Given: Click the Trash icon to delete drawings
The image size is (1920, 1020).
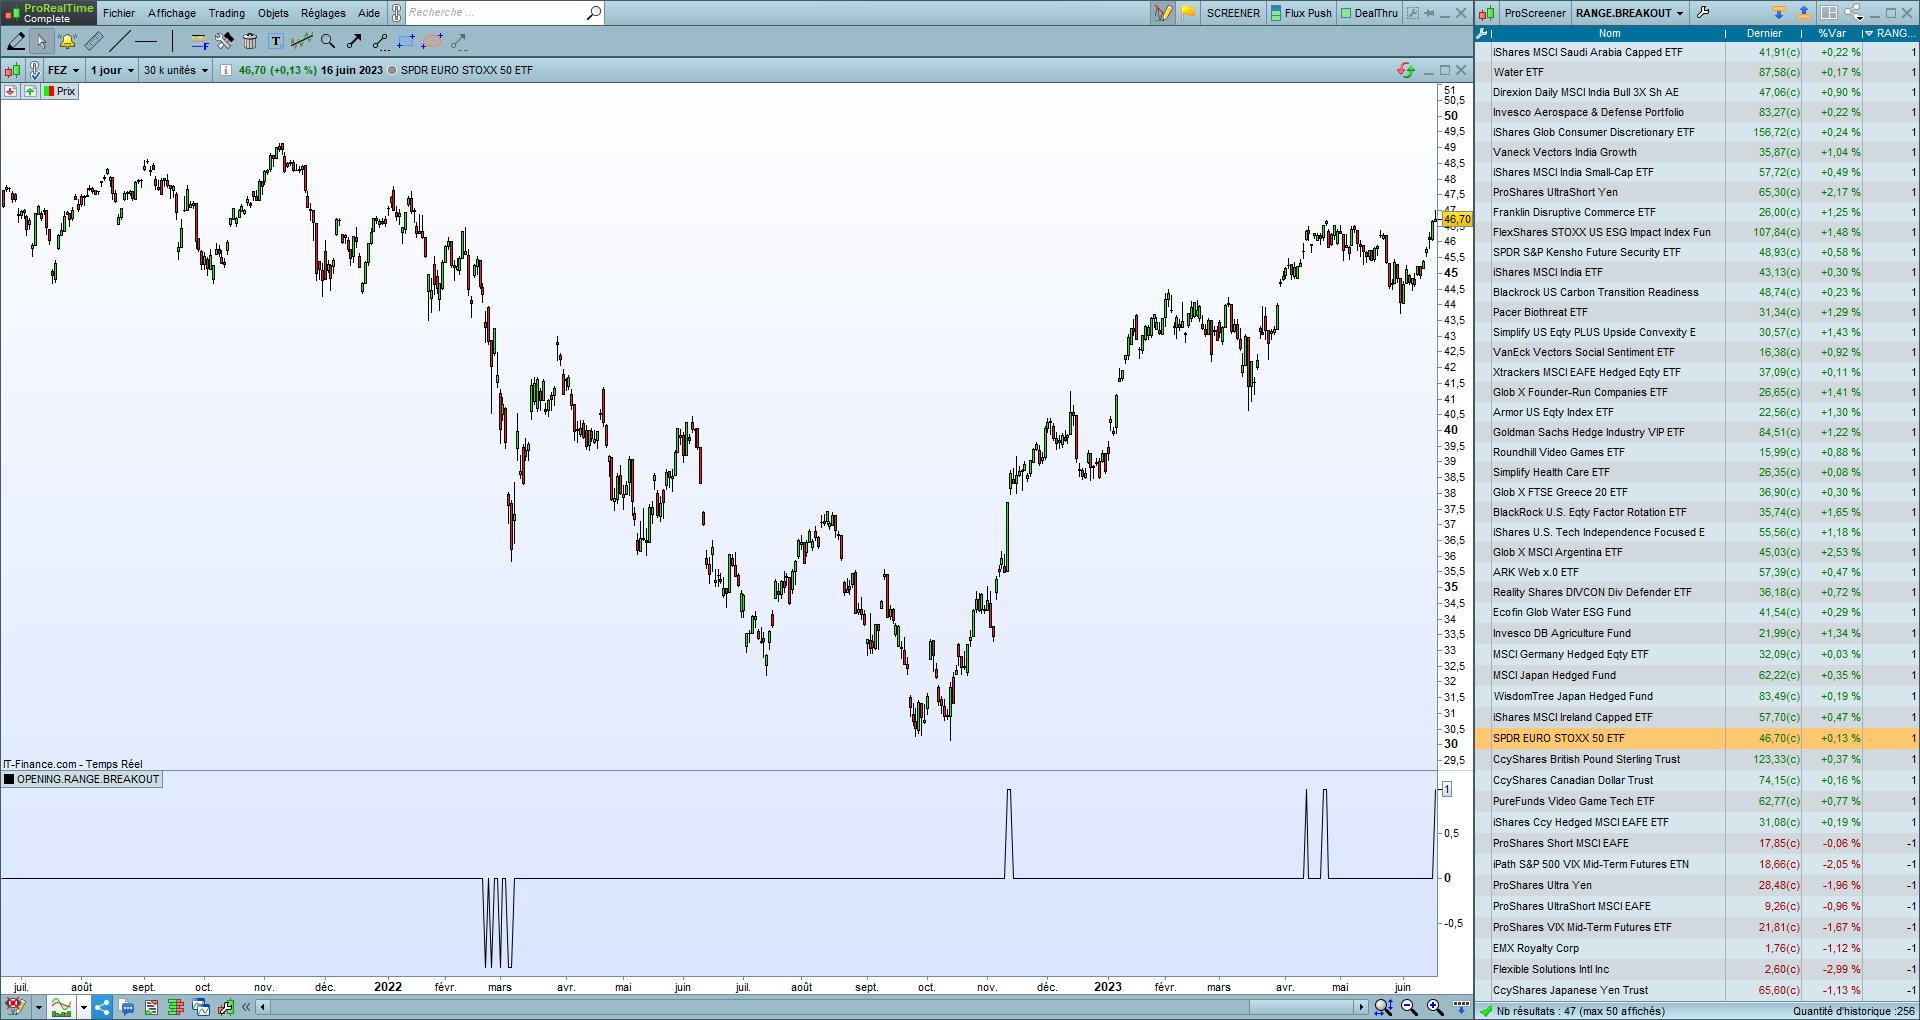Looking at the screenshot, I should point(250,41).
